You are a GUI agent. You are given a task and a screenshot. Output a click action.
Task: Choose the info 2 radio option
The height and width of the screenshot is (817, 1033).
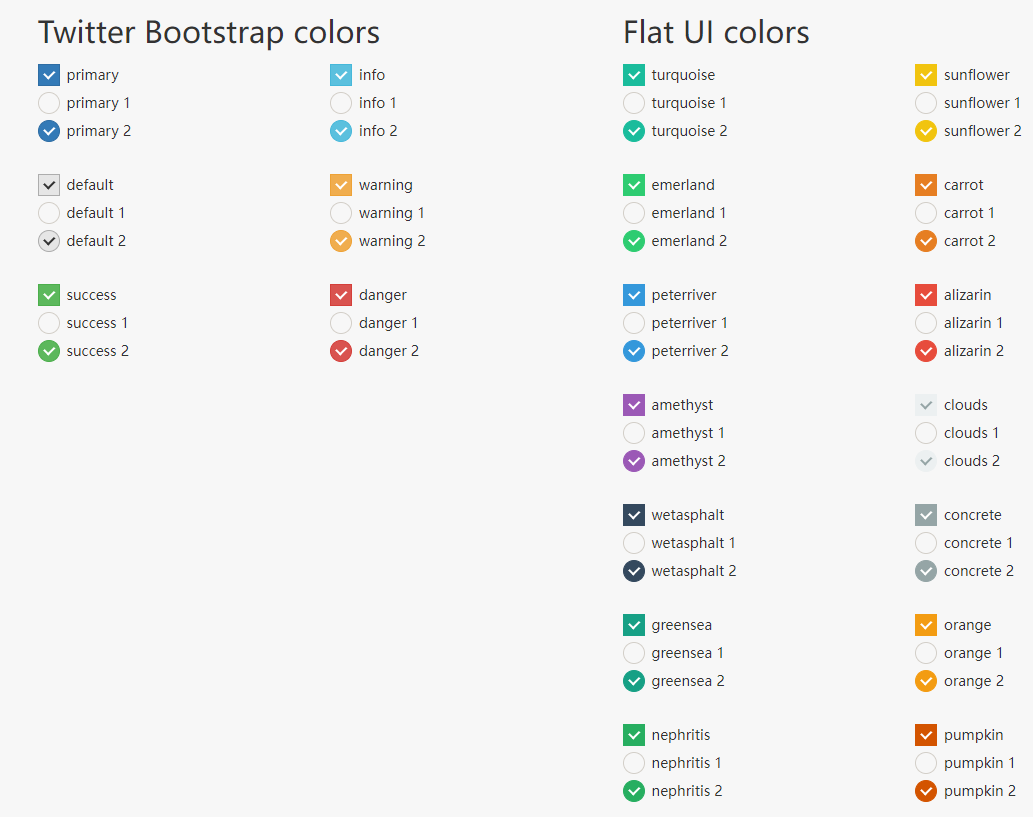pyautogui.click(x=341, y=131)
